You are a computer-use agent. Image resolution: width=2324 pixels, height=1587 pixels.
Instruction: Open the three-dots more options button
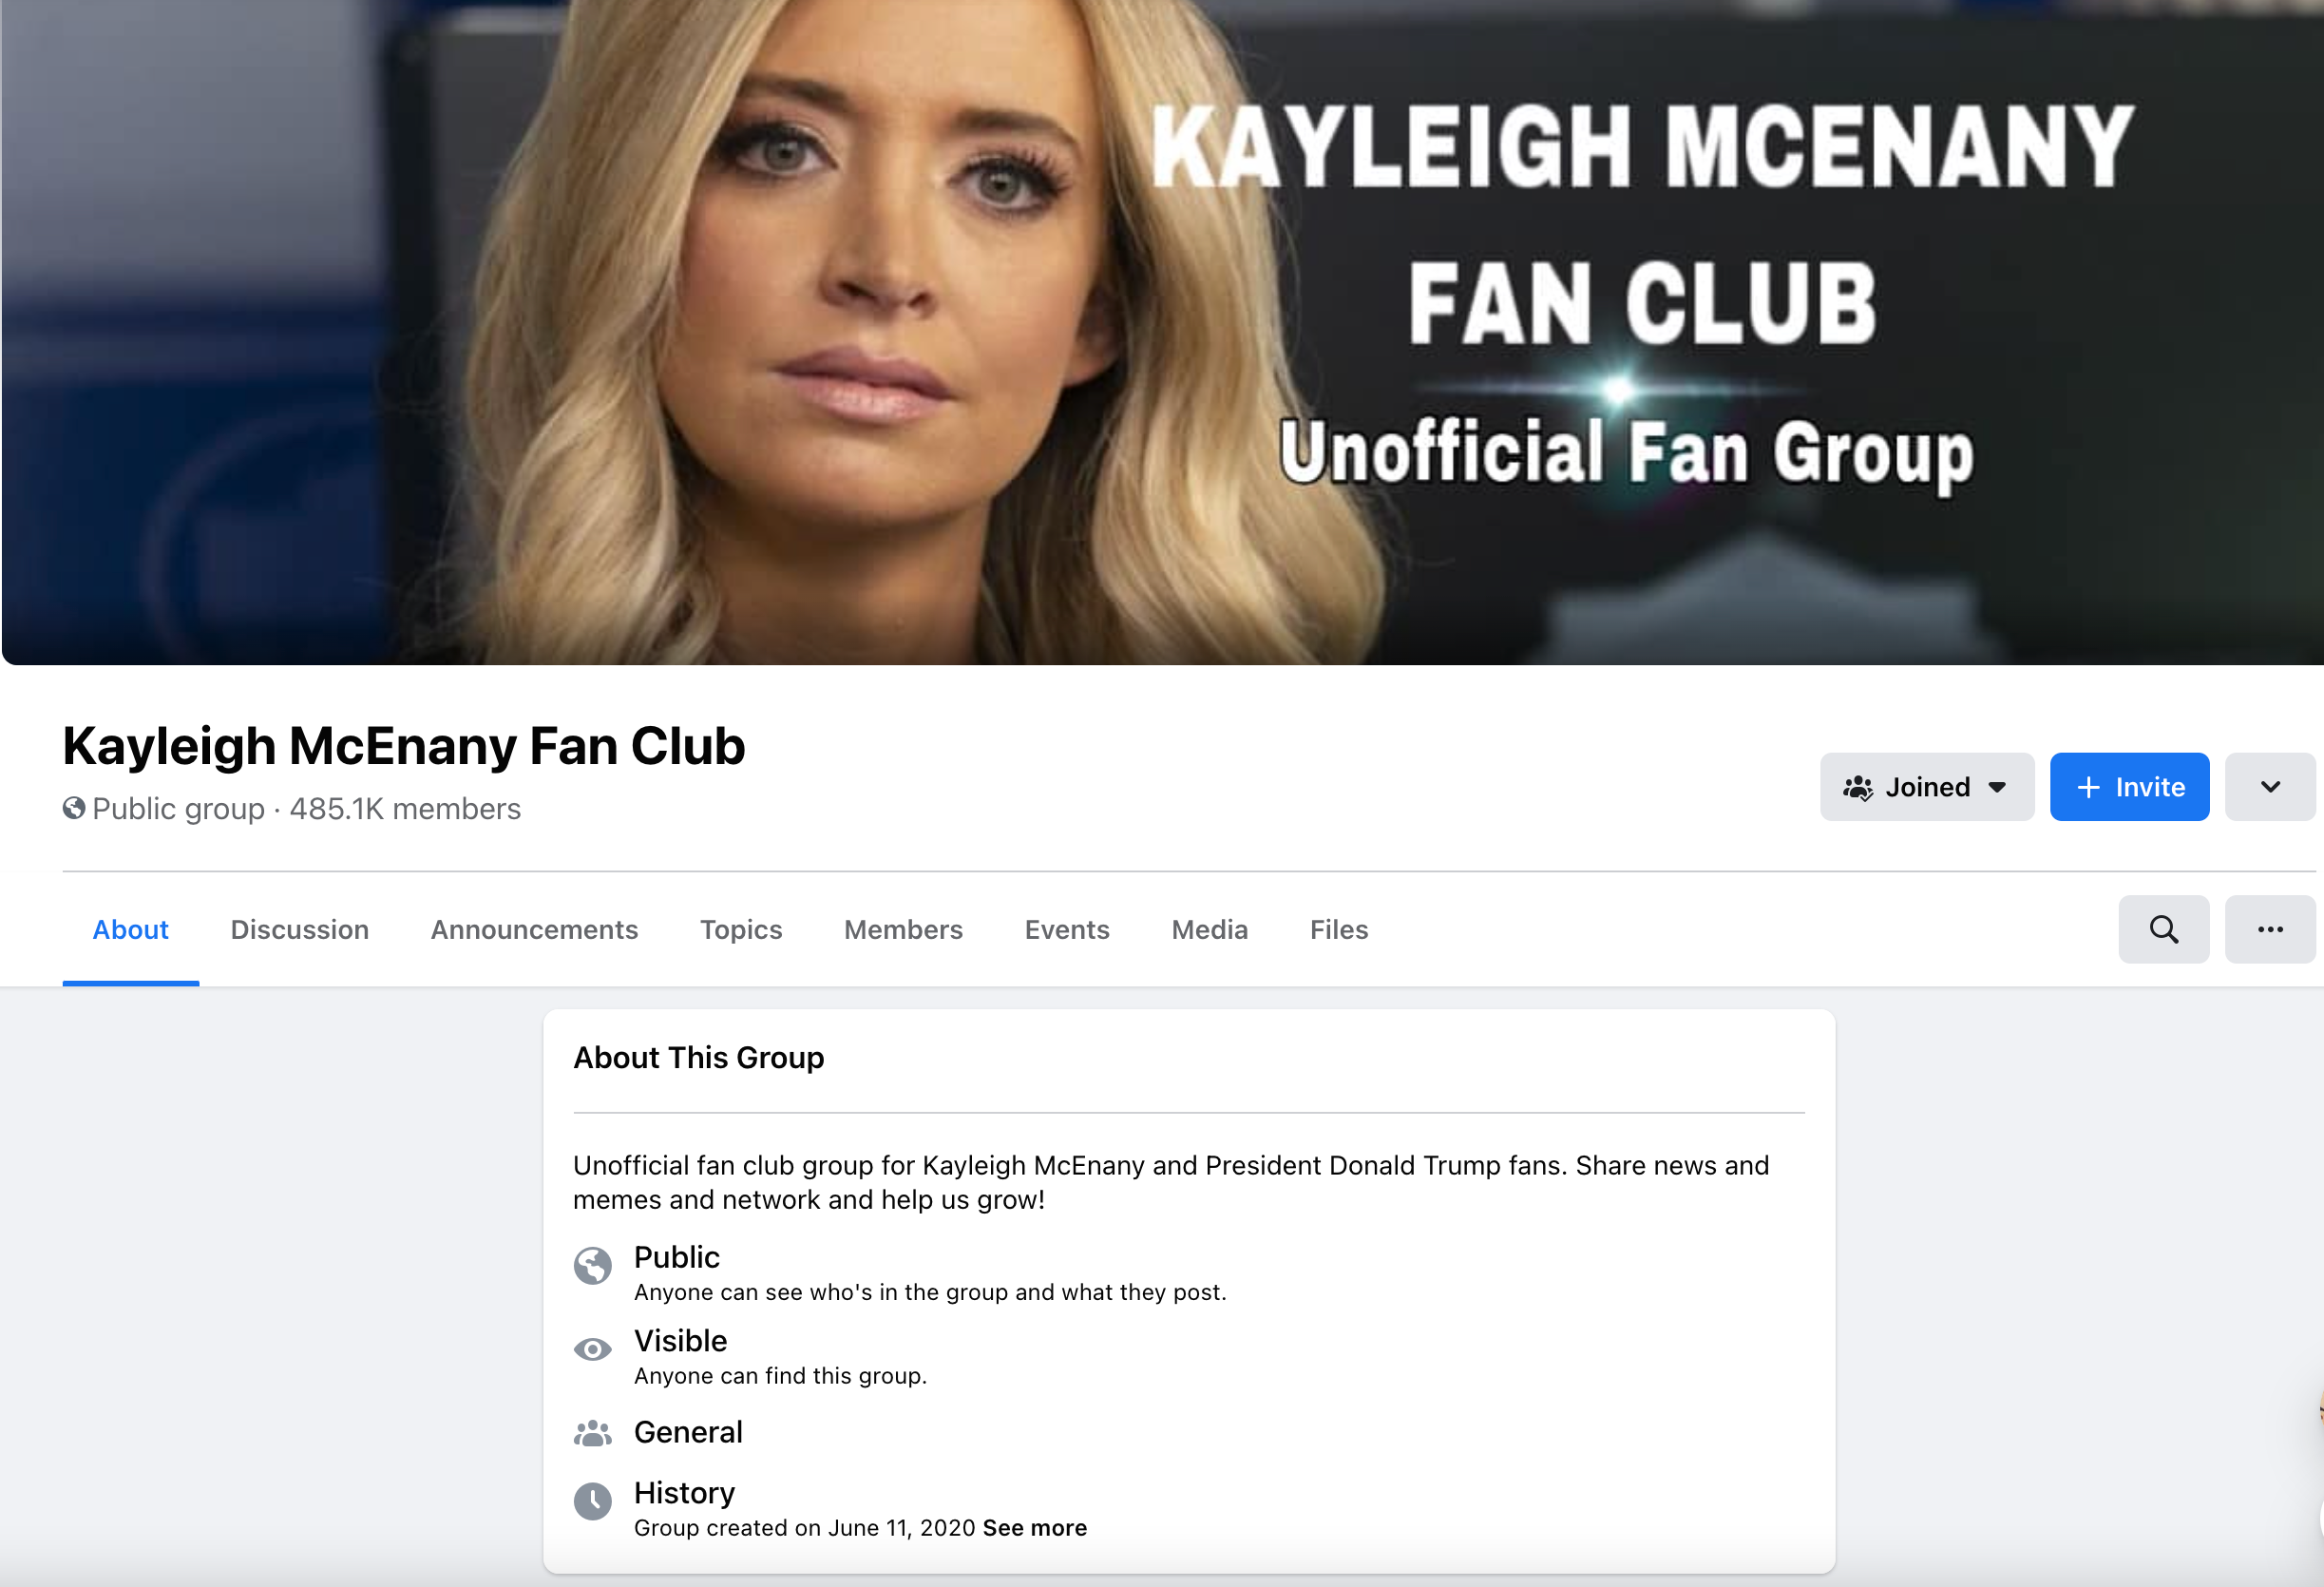tap(2269, 929)
